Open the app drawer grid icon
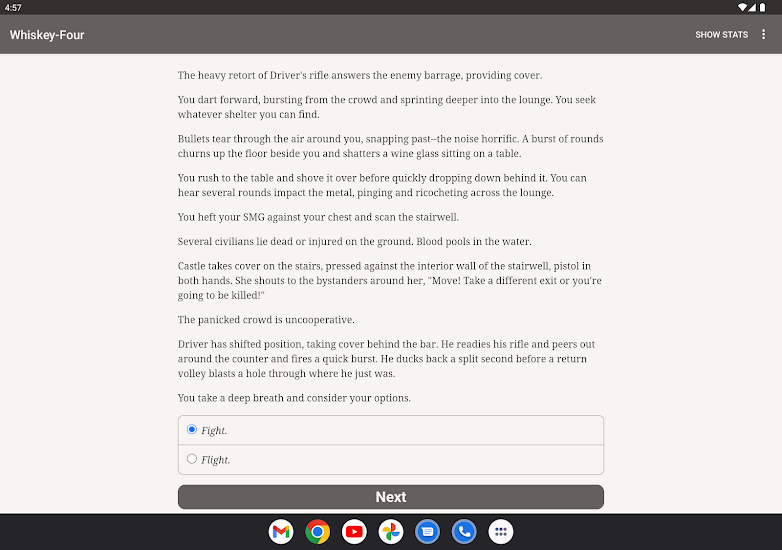Viewport: 782px width, 550px height. [x=501, y=532]
